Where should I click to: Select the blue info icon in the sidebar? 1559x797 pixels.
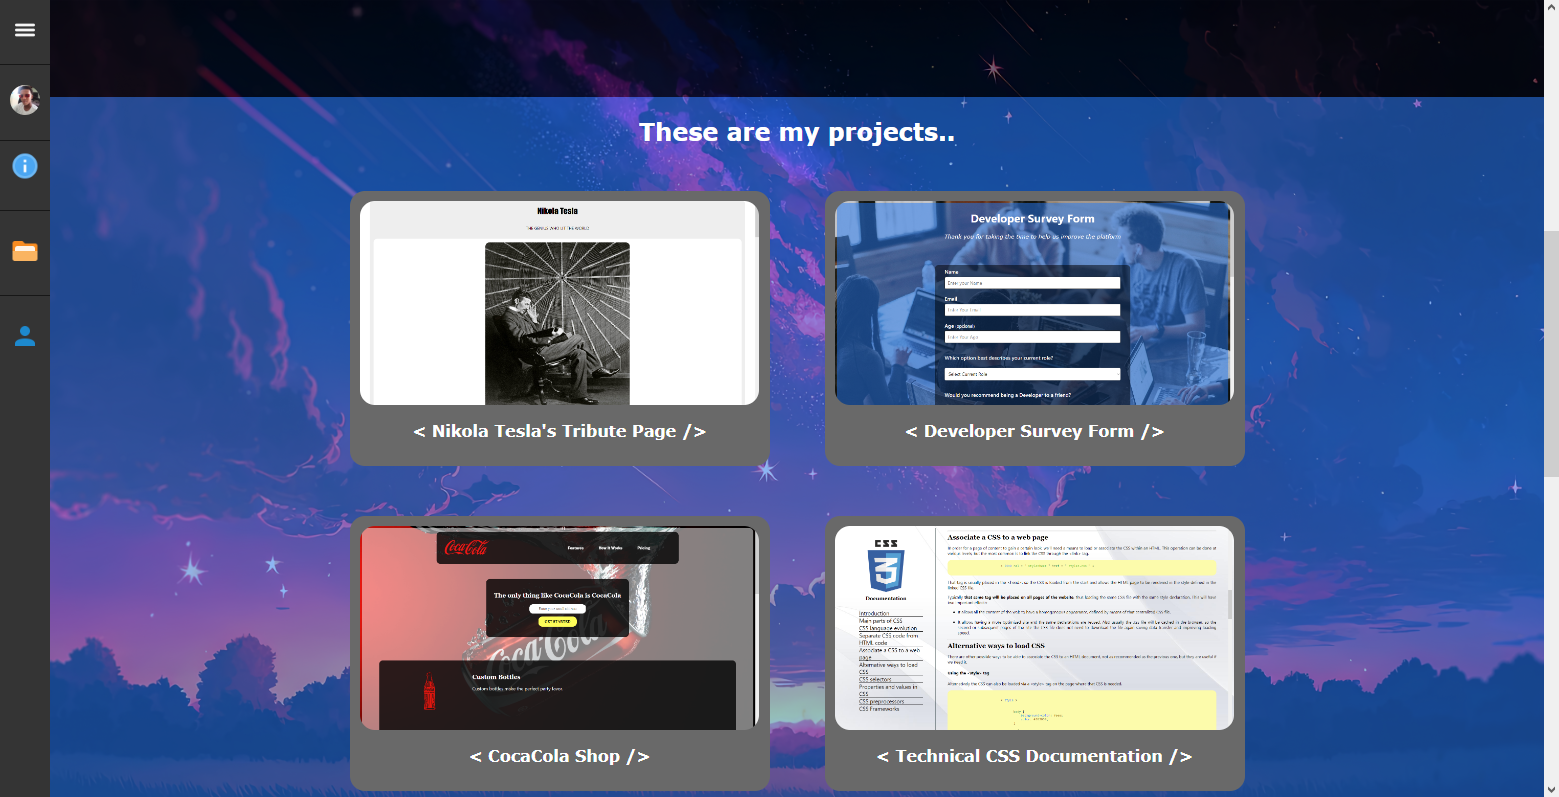24,165
